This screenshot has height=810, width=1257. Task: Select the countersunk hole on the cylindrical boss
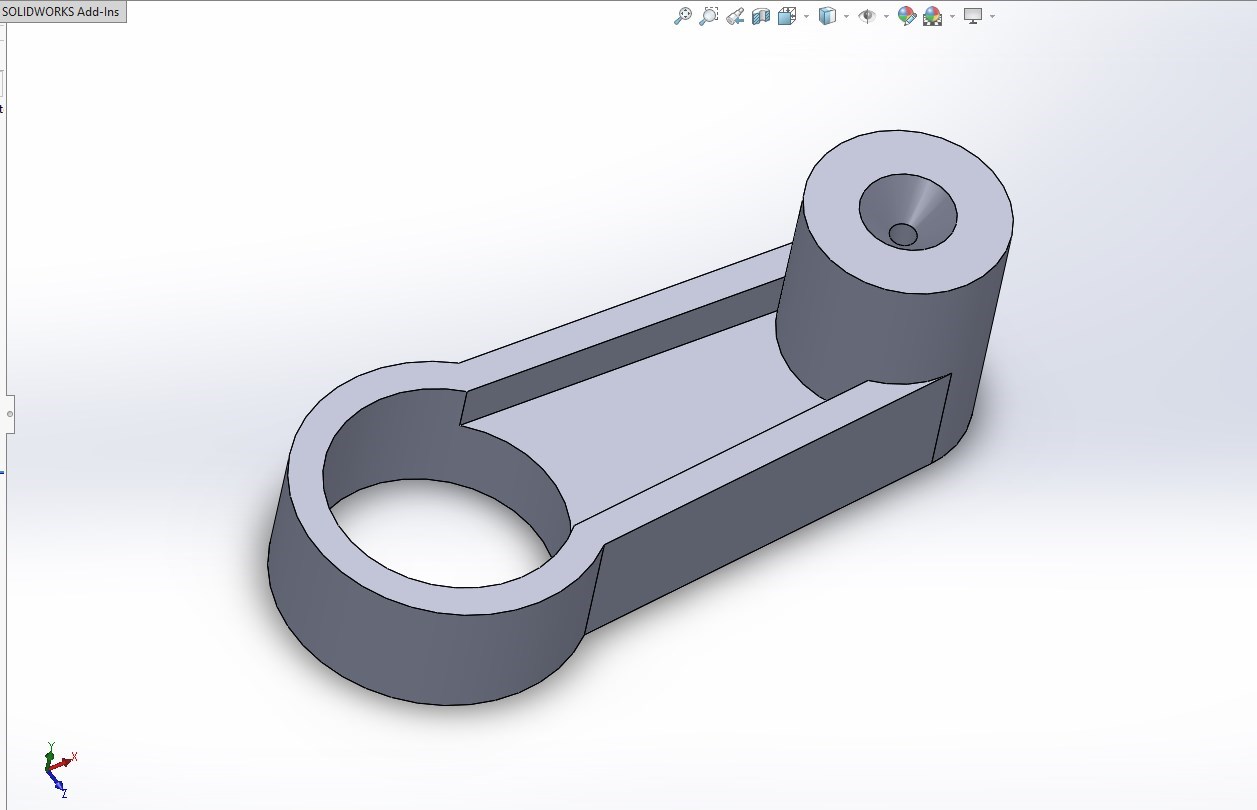pyautogui.click(x=908, y=212)
